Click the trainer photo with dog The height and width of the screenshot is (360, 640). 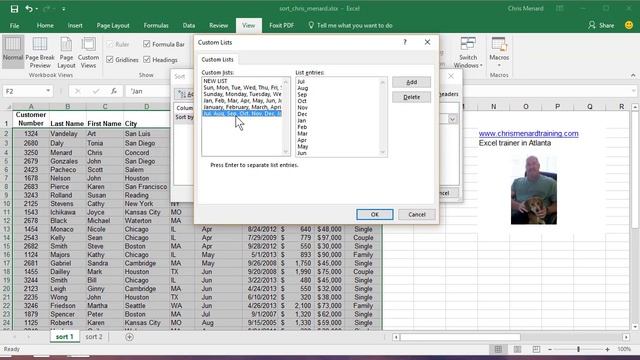pos(533,190)
